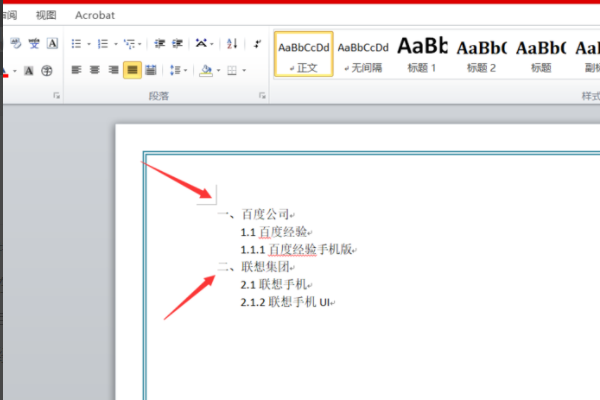
Task: Show or hide paragraph marks
Action: 257,44
